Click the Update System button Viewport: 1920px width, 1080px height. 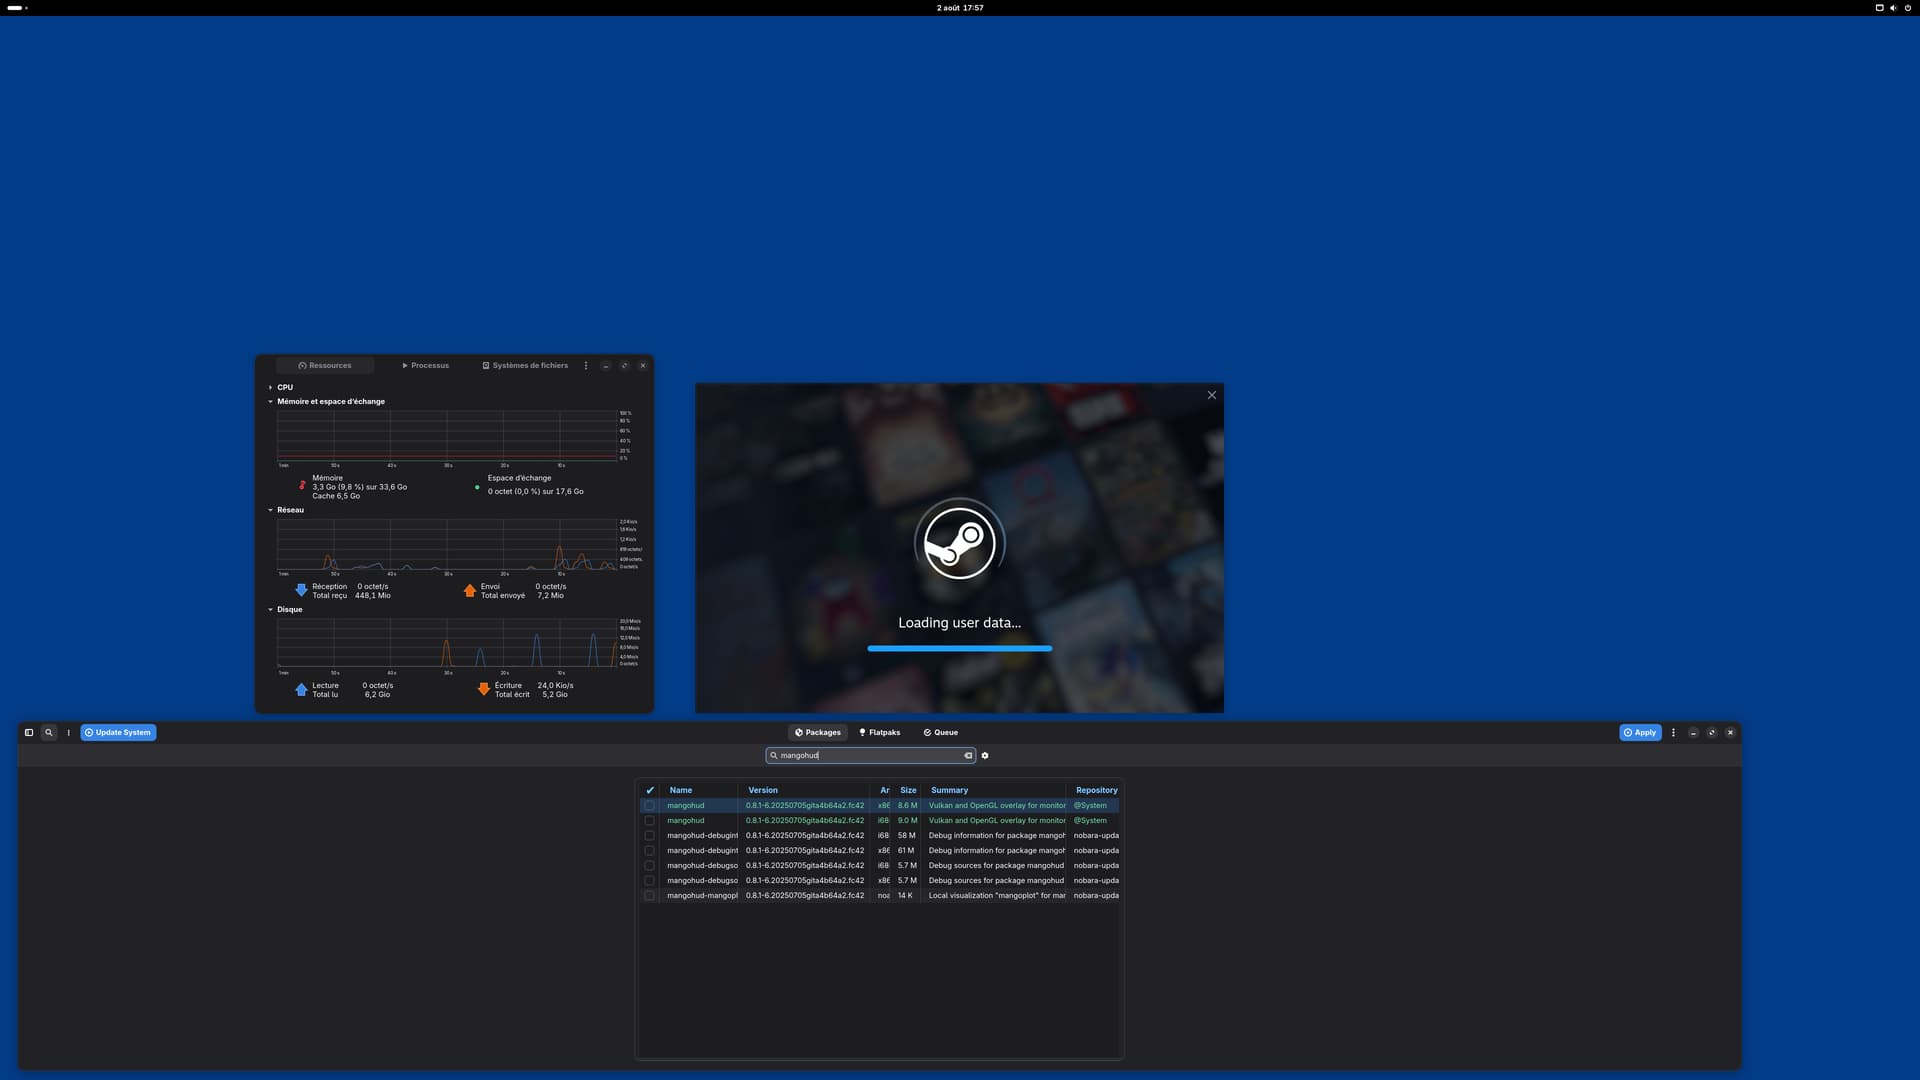click(118, 732)
